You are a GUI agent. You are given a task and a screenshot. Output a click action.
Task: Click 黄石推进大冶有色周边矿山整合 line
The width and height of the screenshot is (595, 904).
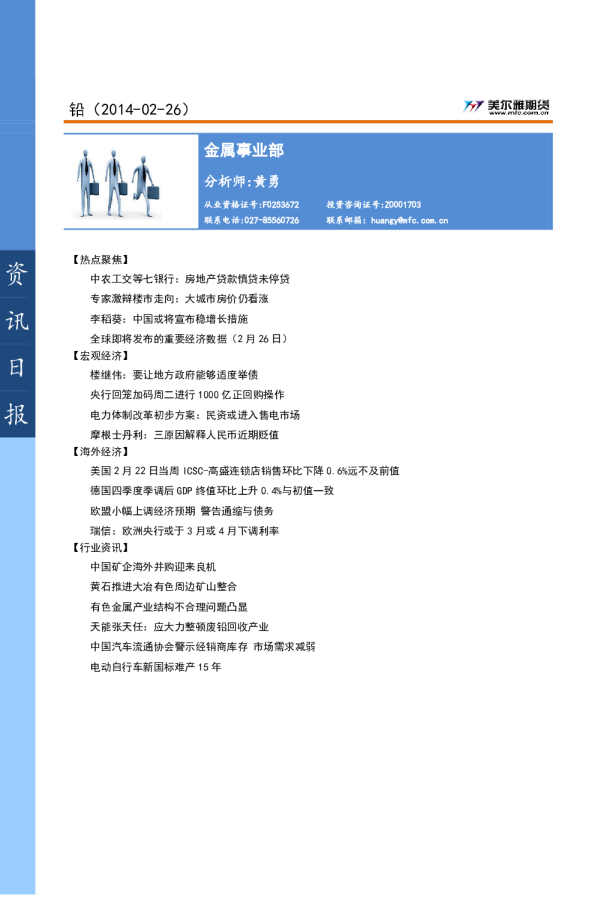(164, 587)
